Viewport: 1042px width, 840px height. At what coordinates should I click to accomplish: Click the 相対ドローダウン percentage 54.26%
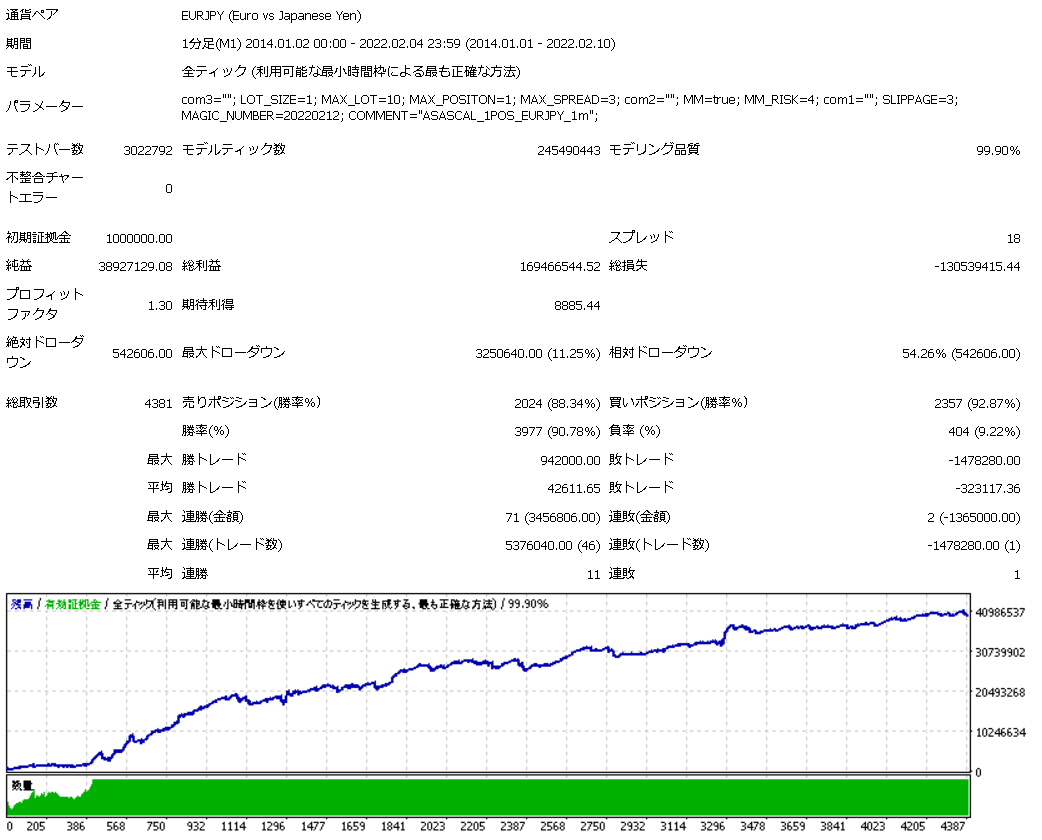pyautogui.click(x=924, y=354)
